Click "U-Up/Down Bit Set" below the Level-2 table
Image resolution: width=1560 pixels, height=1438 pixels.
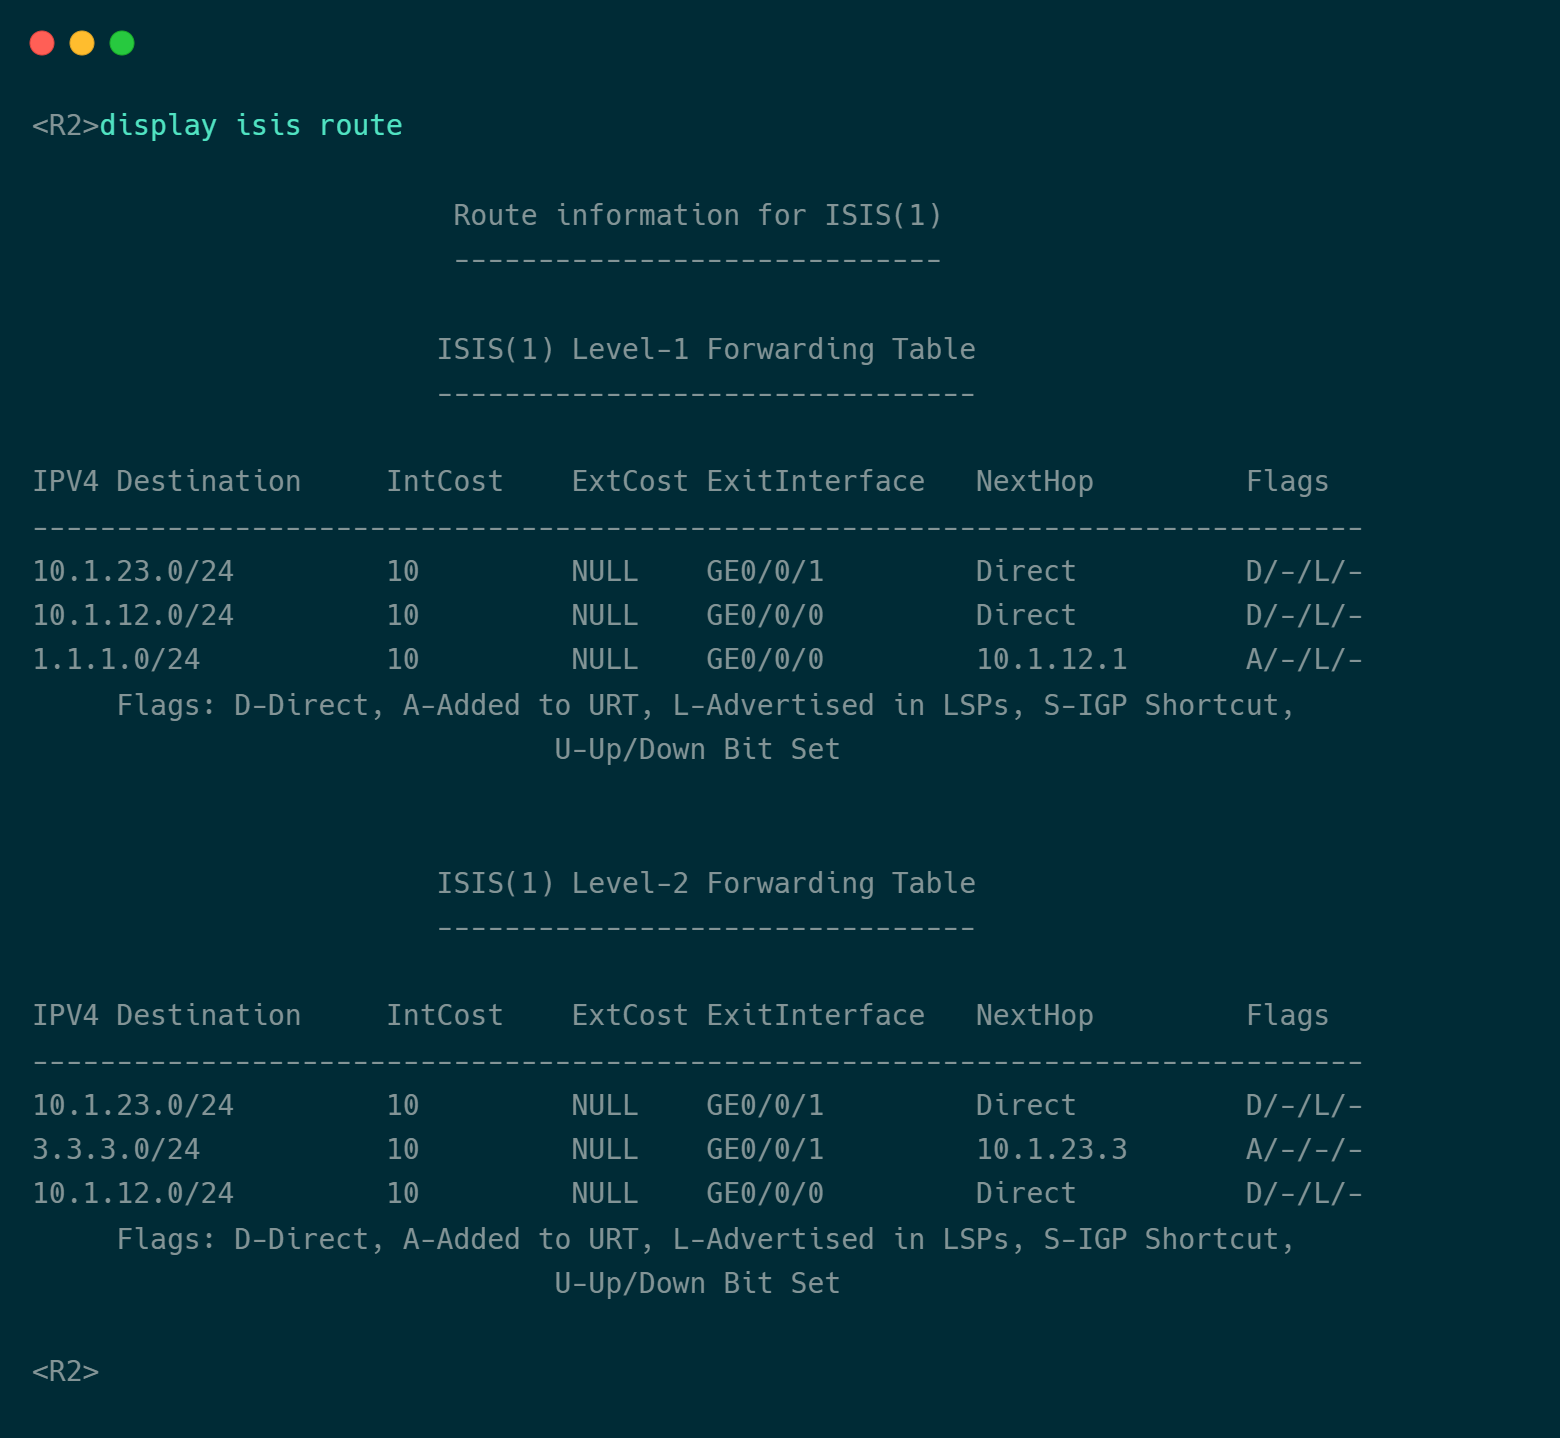pyautogui.click(x=697, y=1284)
